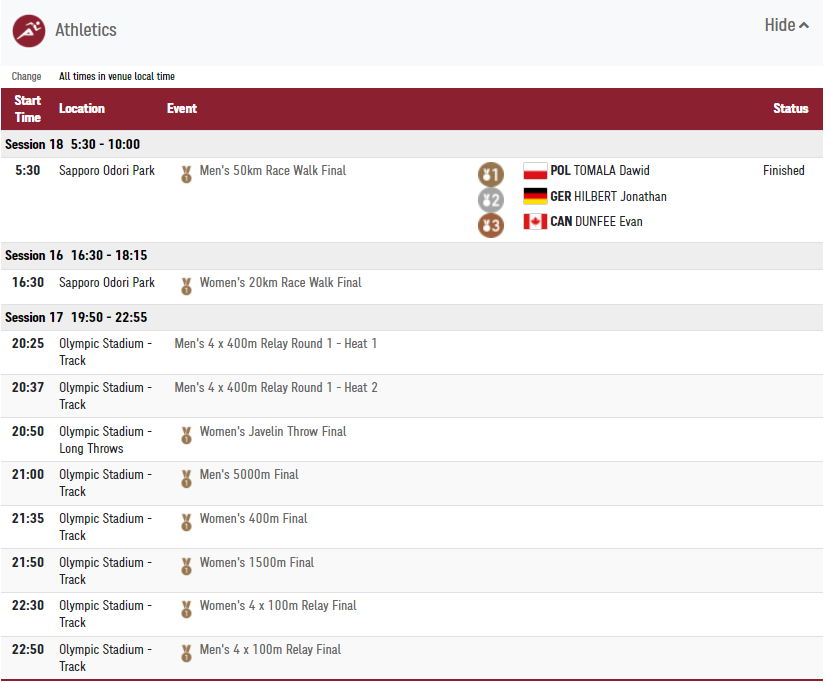The height and width of the screenshot is (683, 830).
Task: Click the gold medal icon beside TOMALA Dawid
Action: point(491,174)
